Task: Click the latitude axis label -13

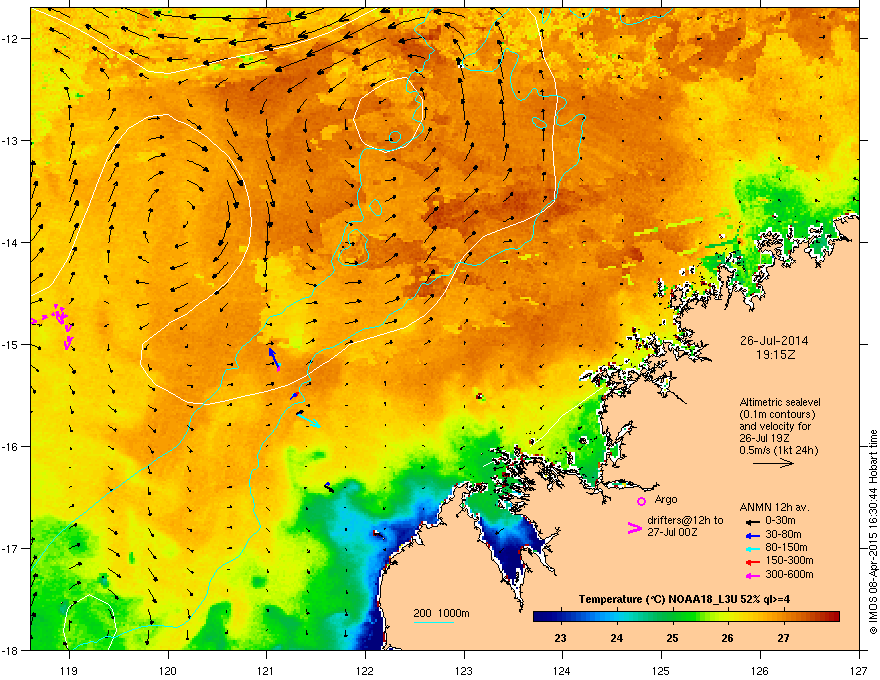Action: 11,141
